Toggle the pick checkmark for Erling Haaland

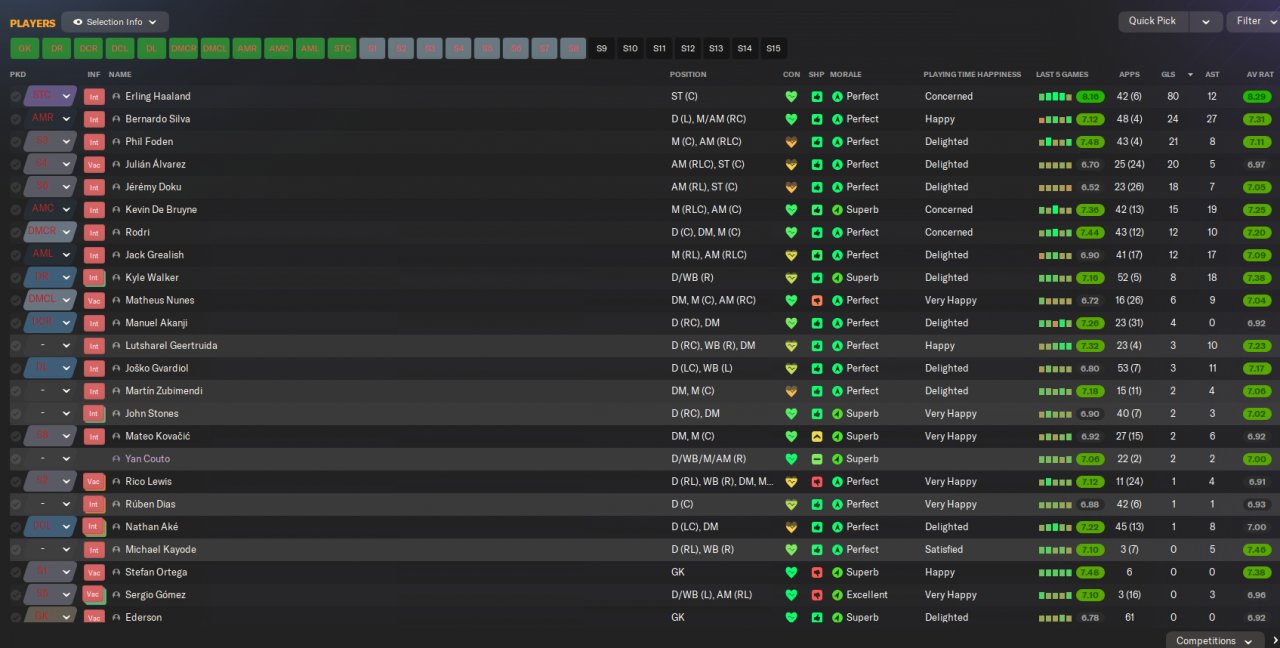click(x=15, y=97)
